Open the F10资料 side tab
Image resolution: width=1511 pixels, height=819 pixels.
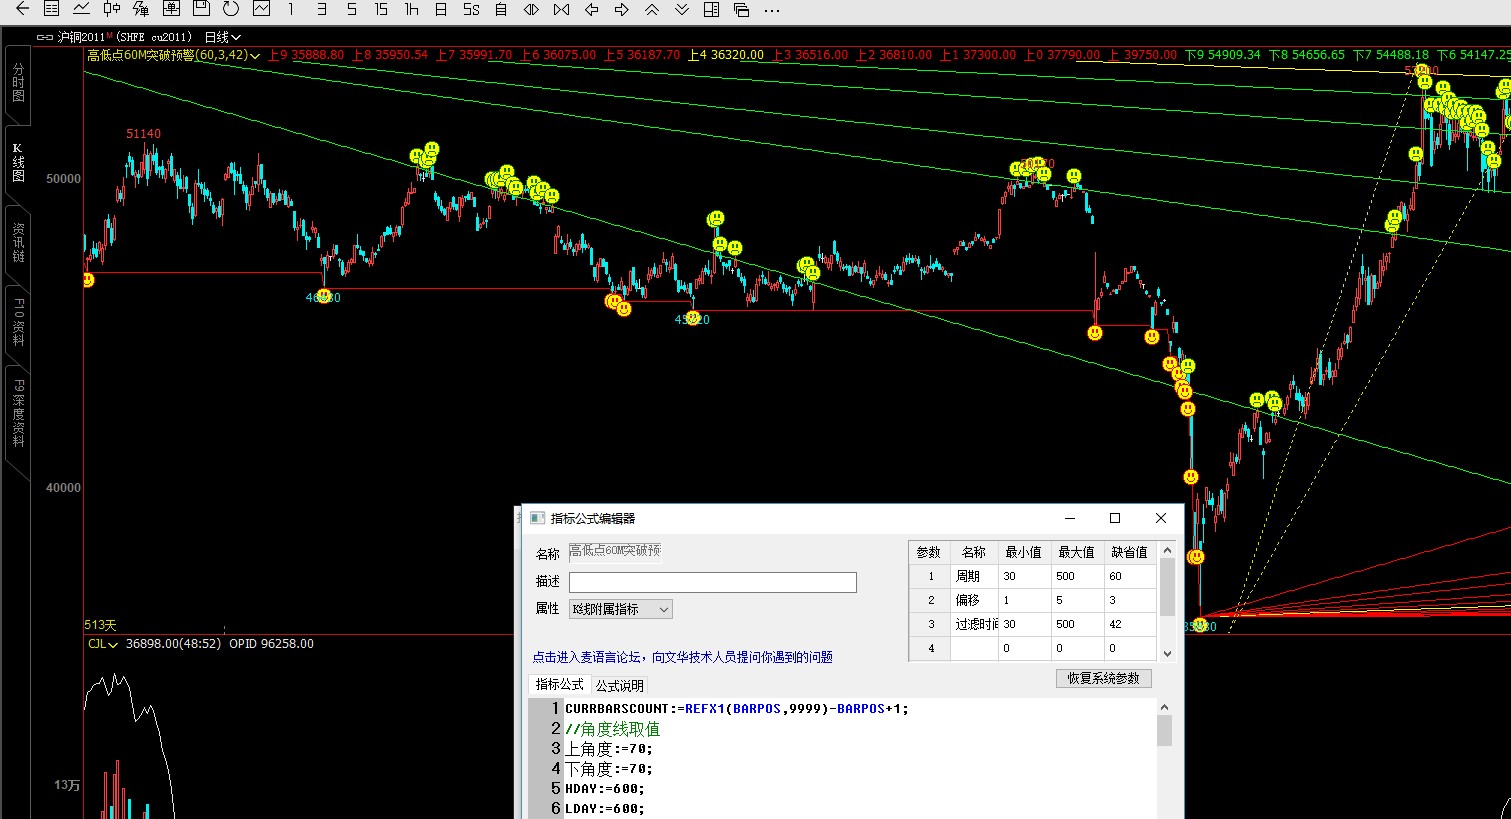pyautogui.click(x=18, y=319)
